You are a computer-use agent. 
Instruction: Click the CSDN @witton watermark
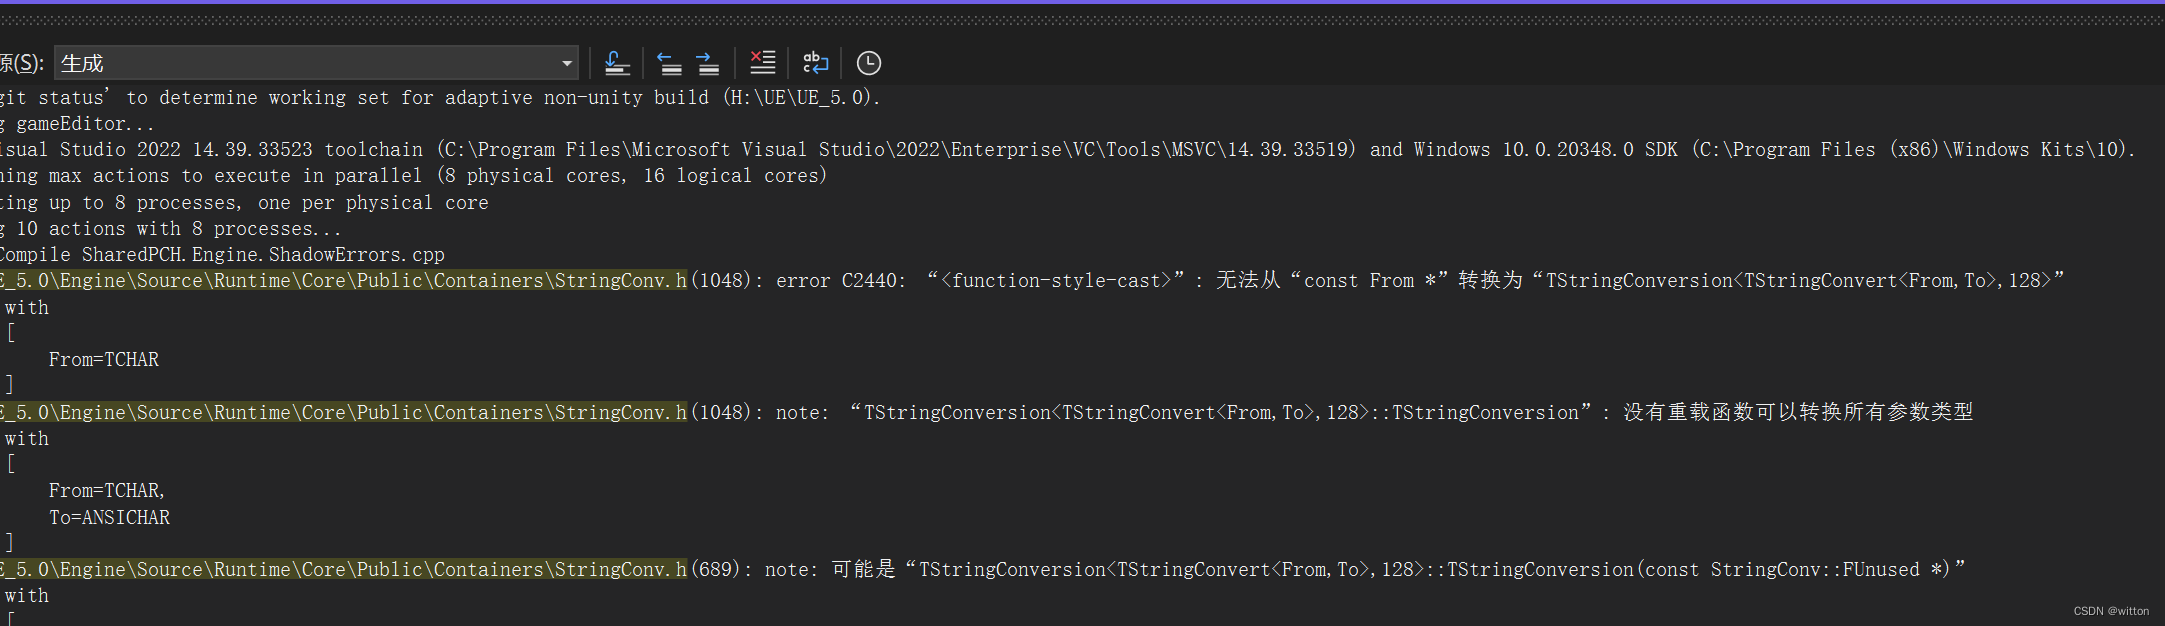tap(2110, 611)
